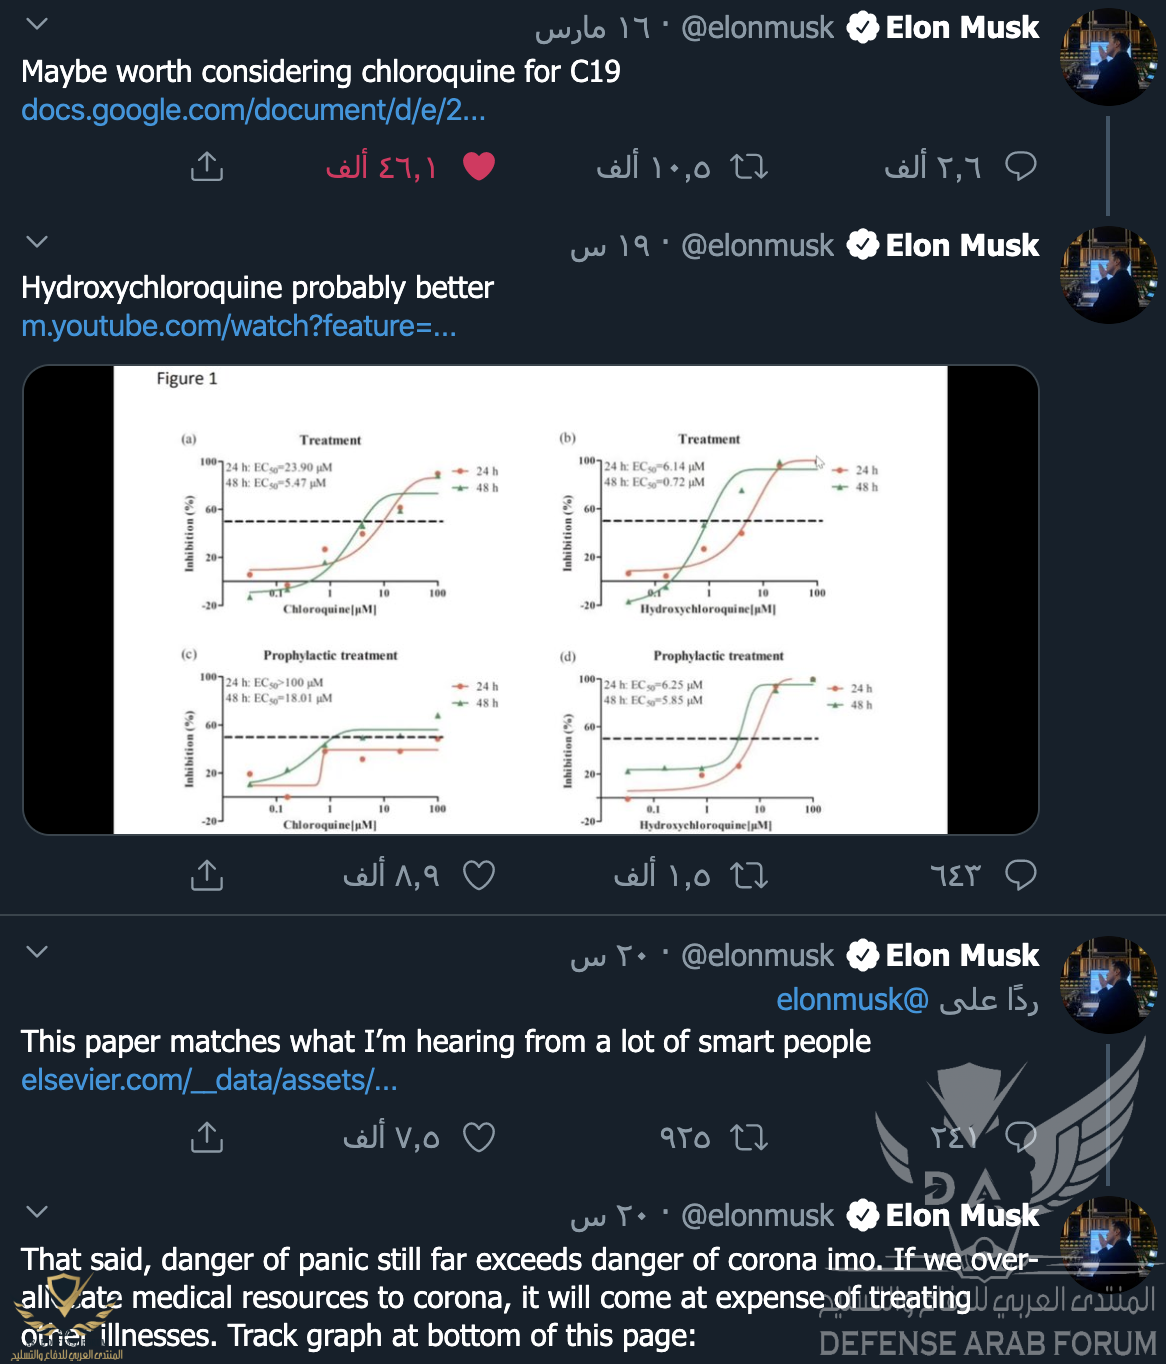Expand options chevron on 'This paper matches' tweet
Viewport: 1166px width, 1364px height.
pyautogui.click(x=37, y=951)
